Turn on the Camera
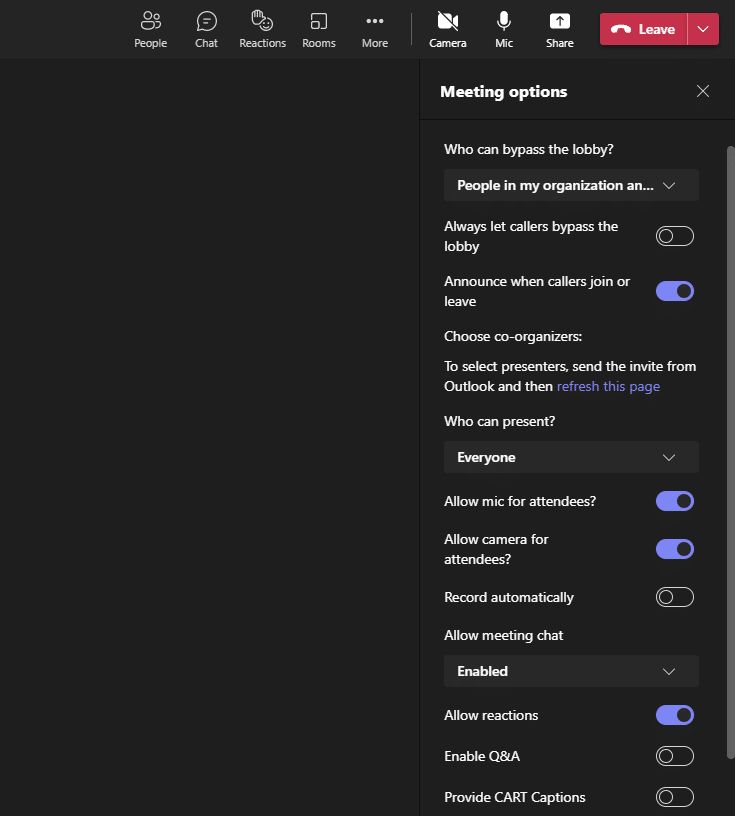The width and height of the screenshot is (735, 816). [x=447, y=28]
